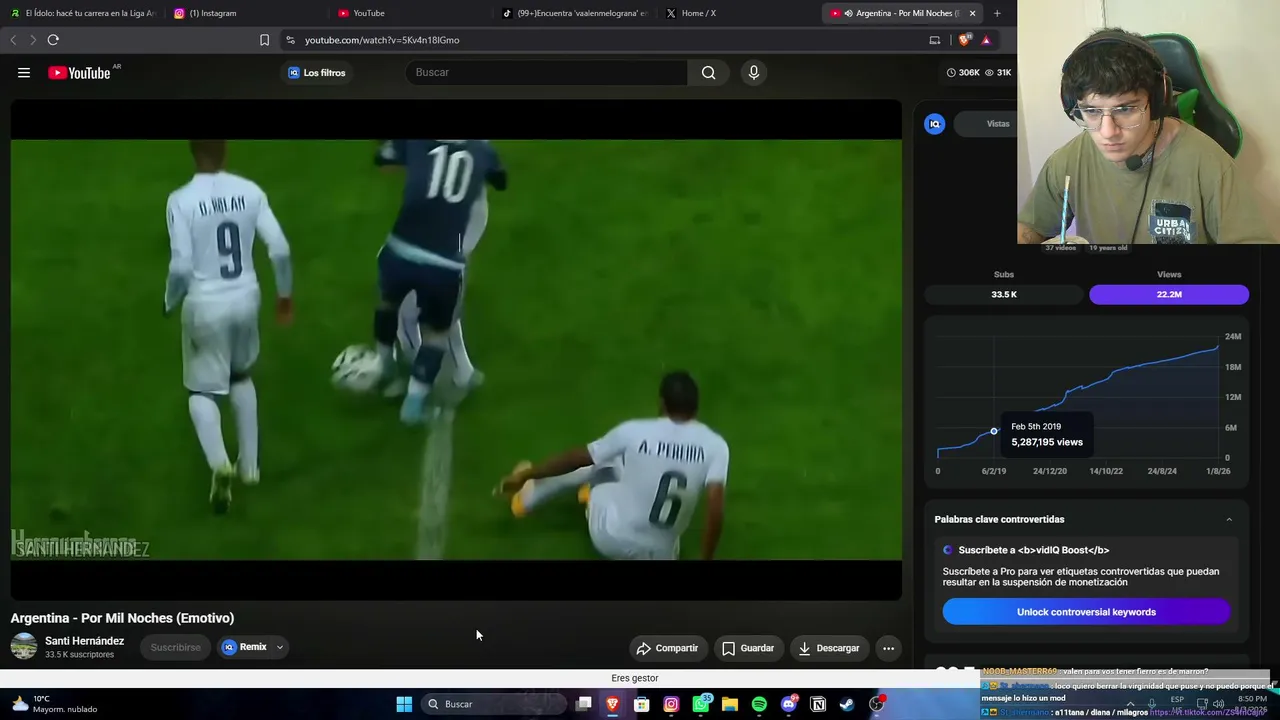Open the cast or screen icon in address bar
This screenshot has height=720, width=1280.
pos(935,40)
